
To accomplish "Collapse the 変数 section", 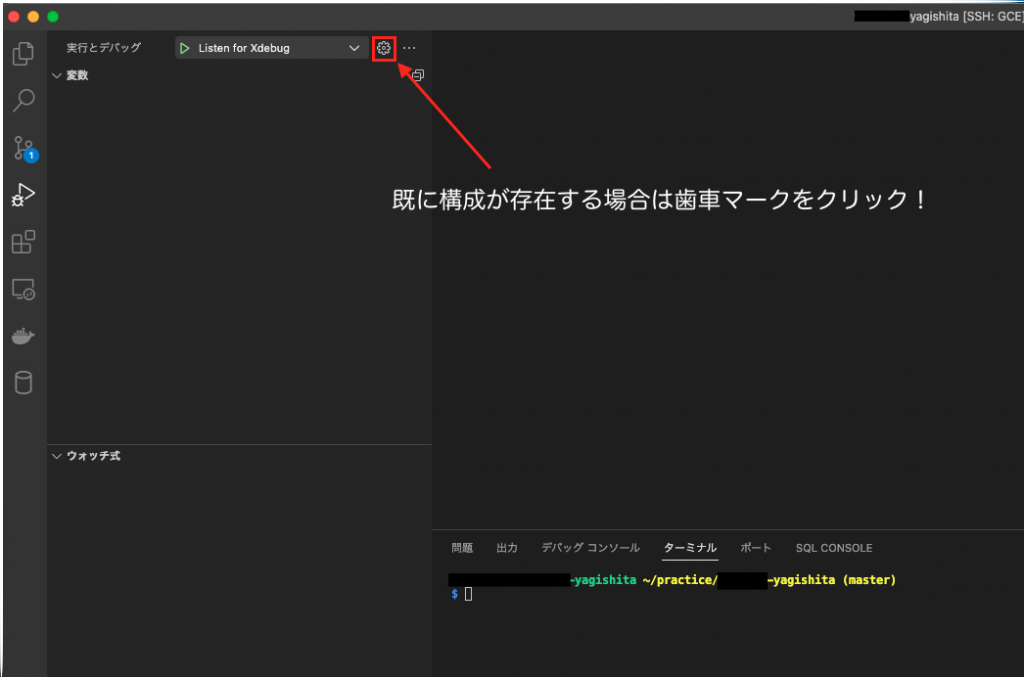I will click(x=57, y=75).
